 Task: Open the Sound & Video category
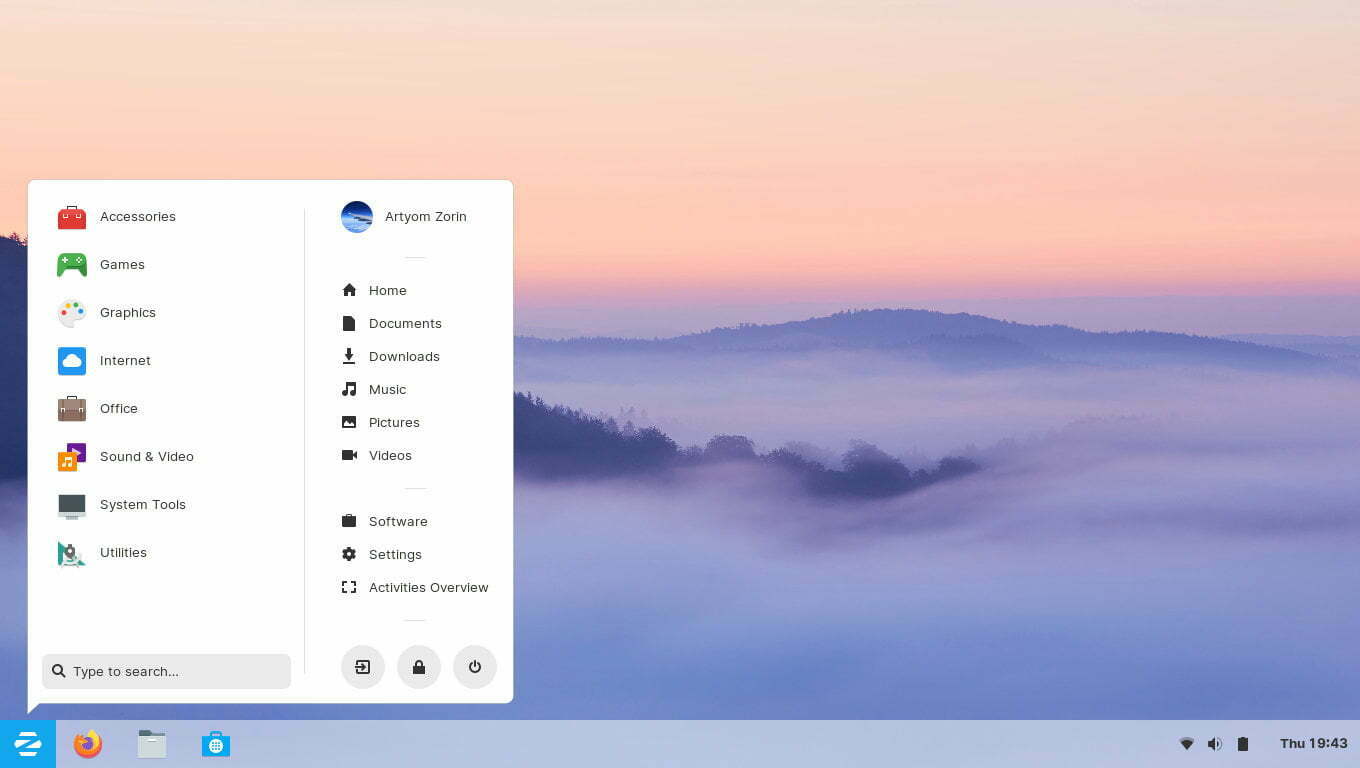(146, 456)
